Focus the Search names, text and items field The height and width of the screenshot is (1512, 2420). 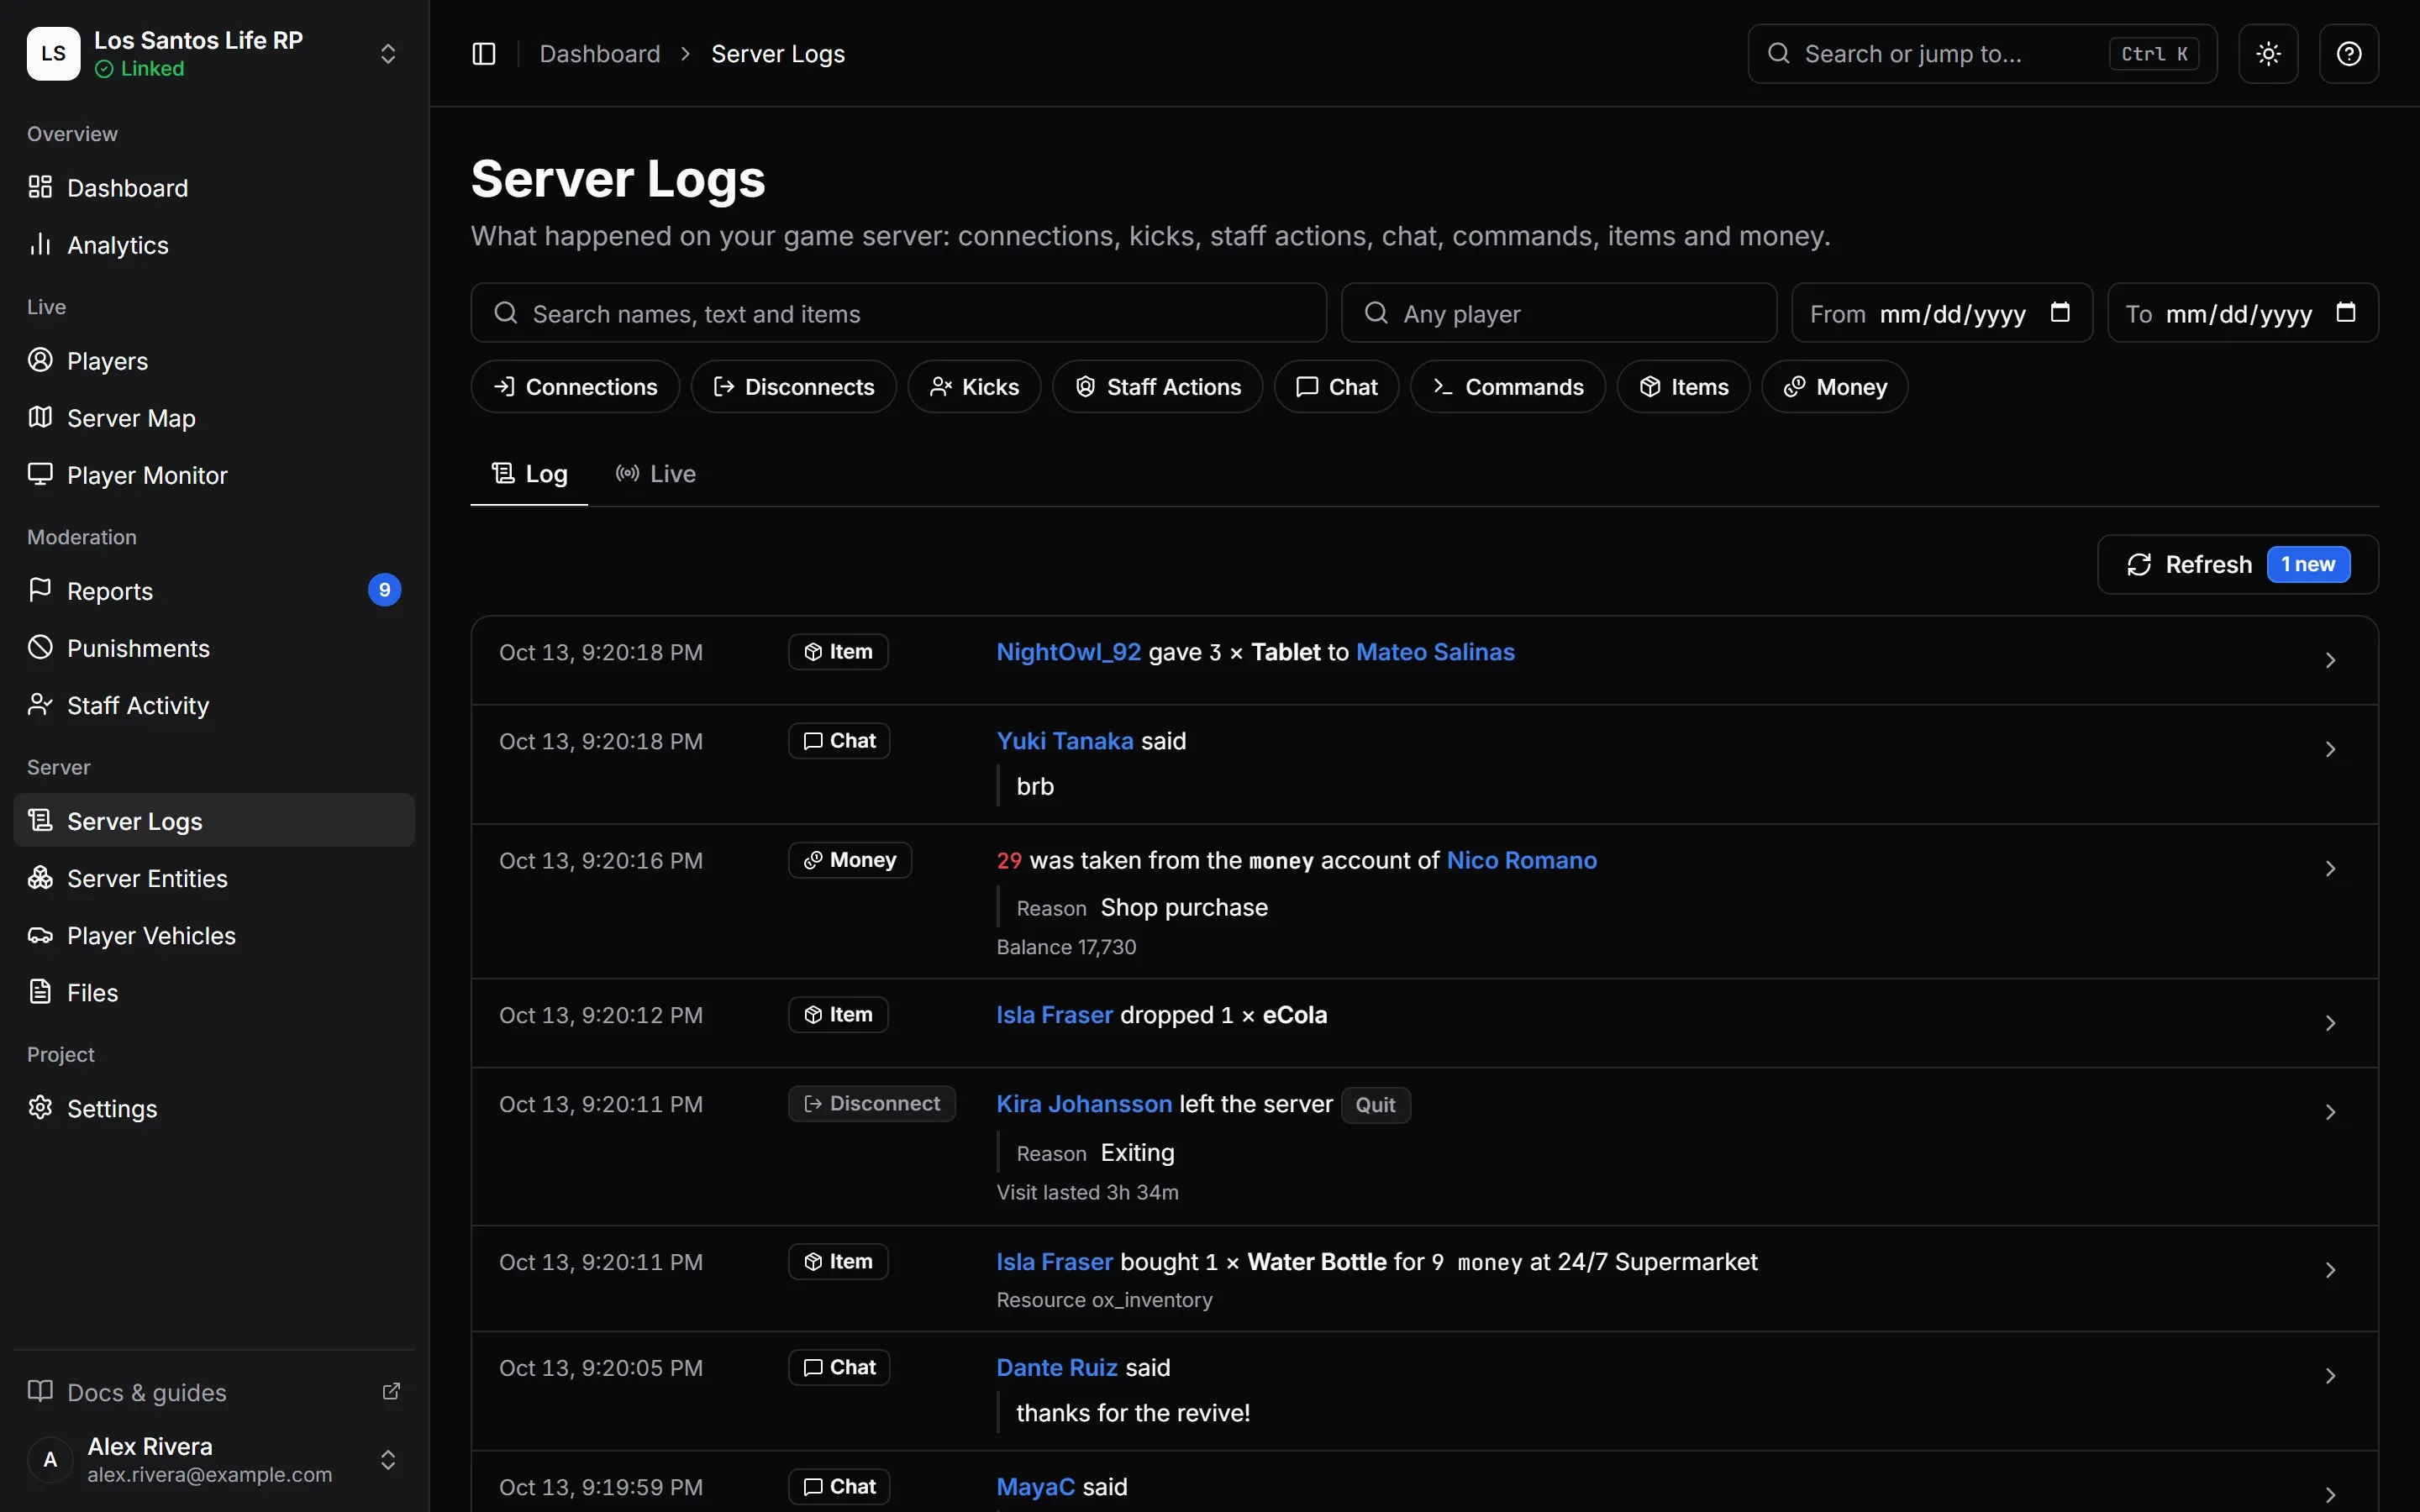coord(899,313)
